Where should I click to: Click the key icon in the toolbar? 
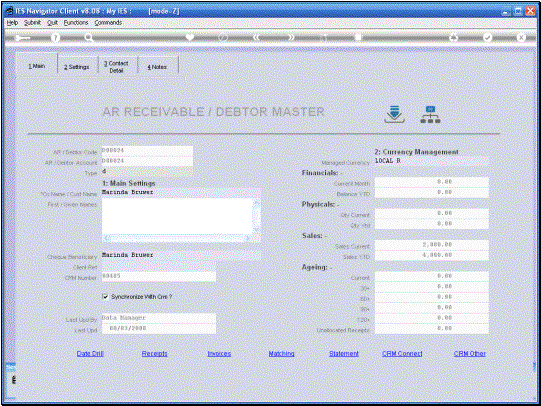(22, 38)
